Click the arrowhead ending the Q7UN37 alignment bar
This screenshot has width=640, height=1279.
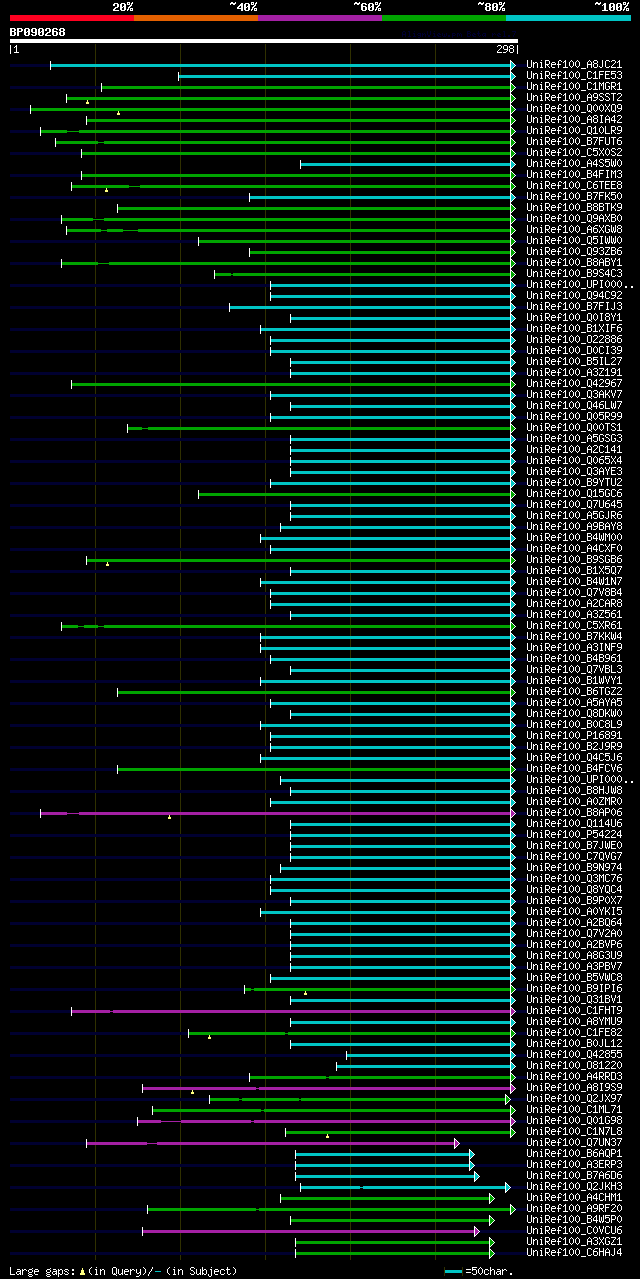coord(457,1142)
